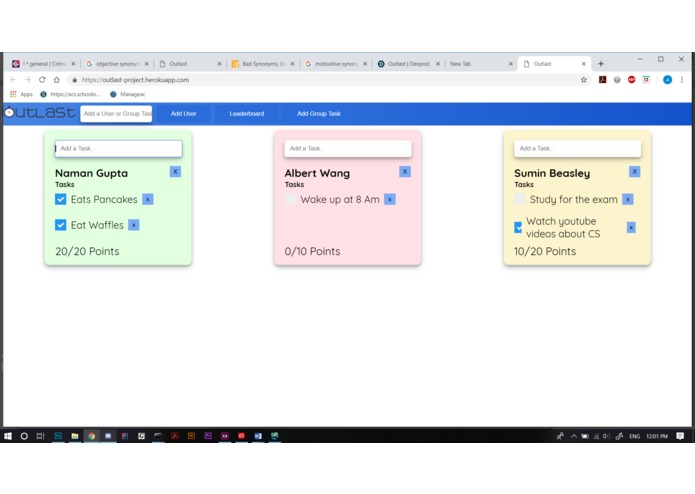Open the Windows notification center icon
Viewport: 695px width, 494px height.
coord(680,436)
